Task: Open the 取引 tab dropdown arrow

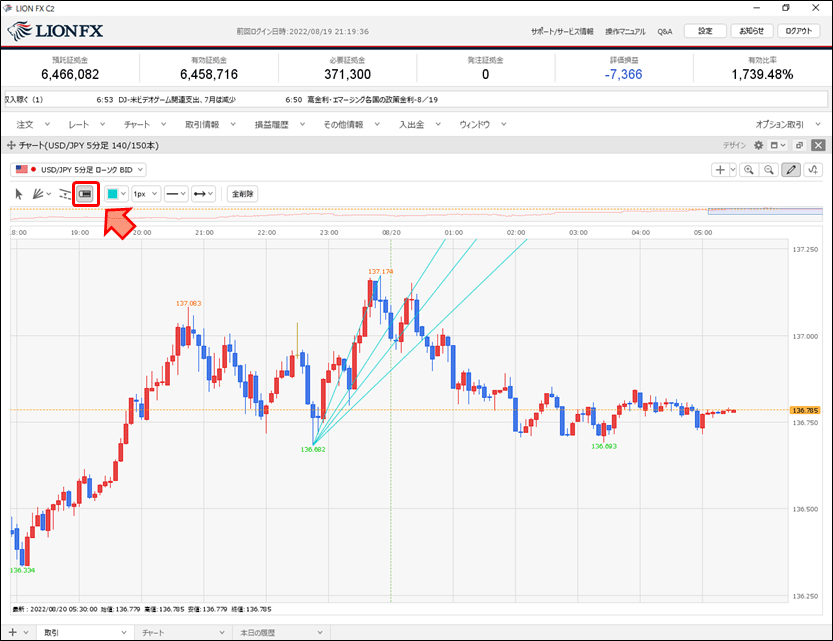Action: 124,633
